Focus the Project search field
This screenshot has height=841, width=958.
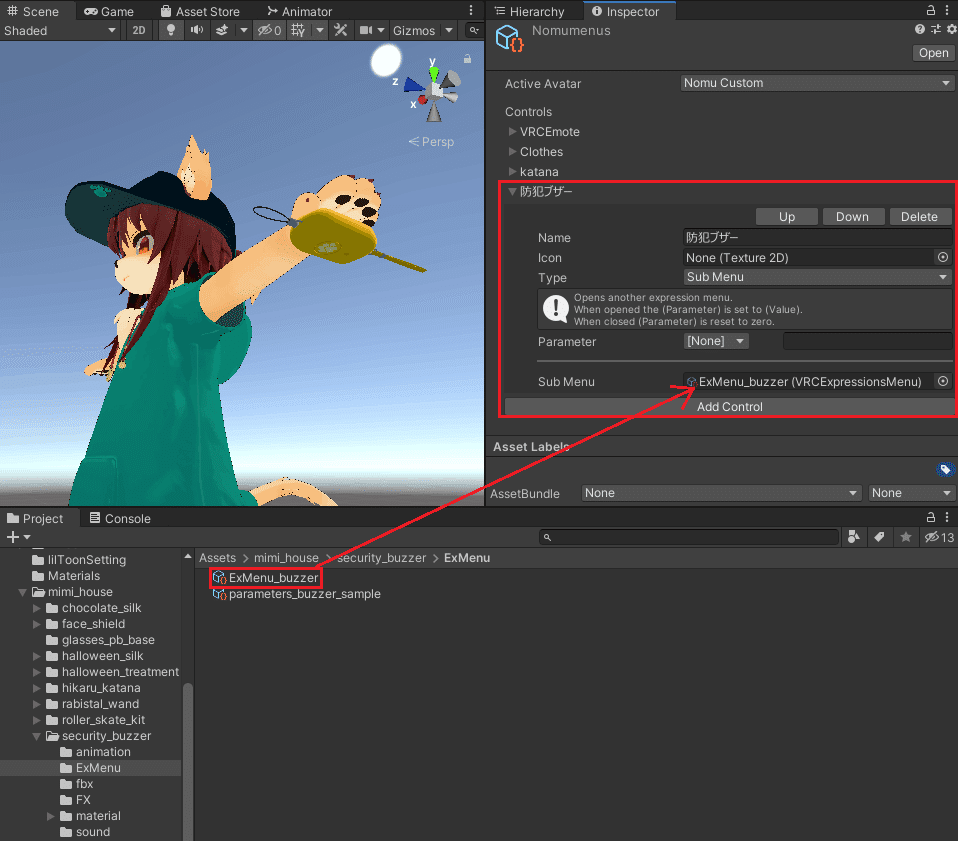click(x=689, y=537)
